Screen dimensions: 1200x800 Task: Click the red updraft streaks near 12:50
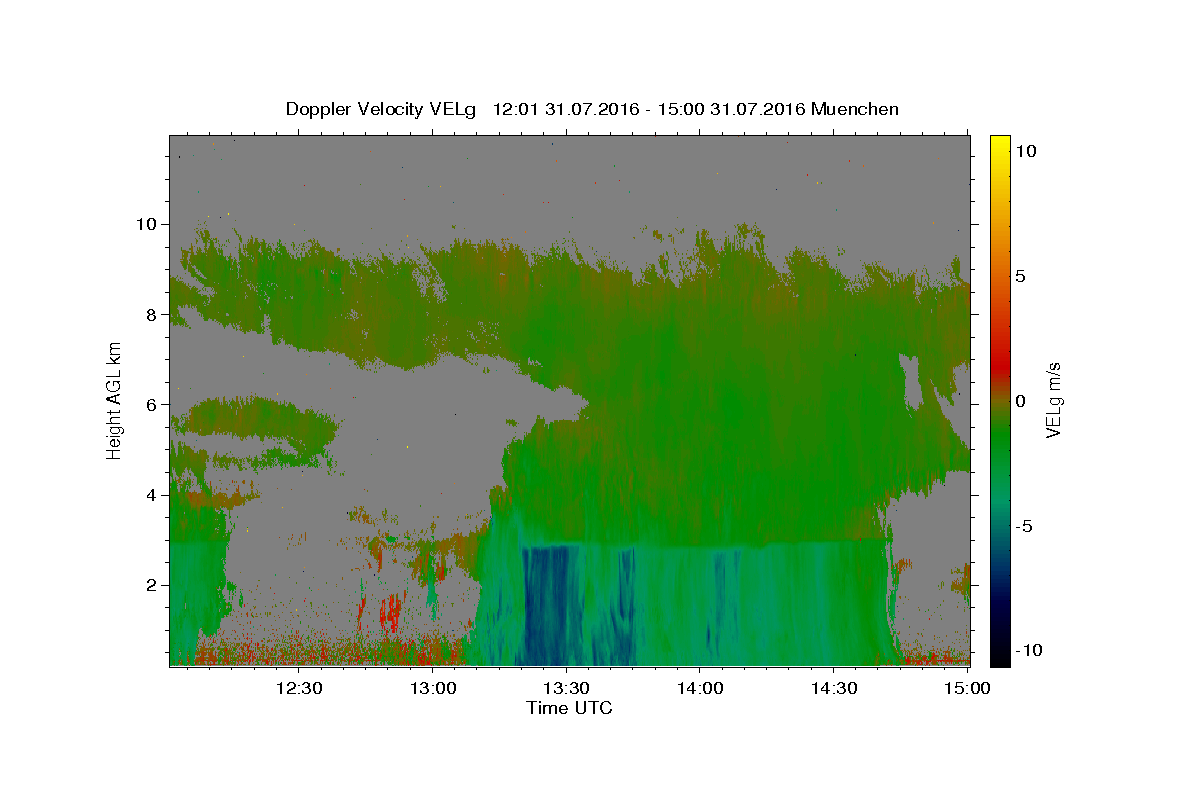(x=389, y=612)
